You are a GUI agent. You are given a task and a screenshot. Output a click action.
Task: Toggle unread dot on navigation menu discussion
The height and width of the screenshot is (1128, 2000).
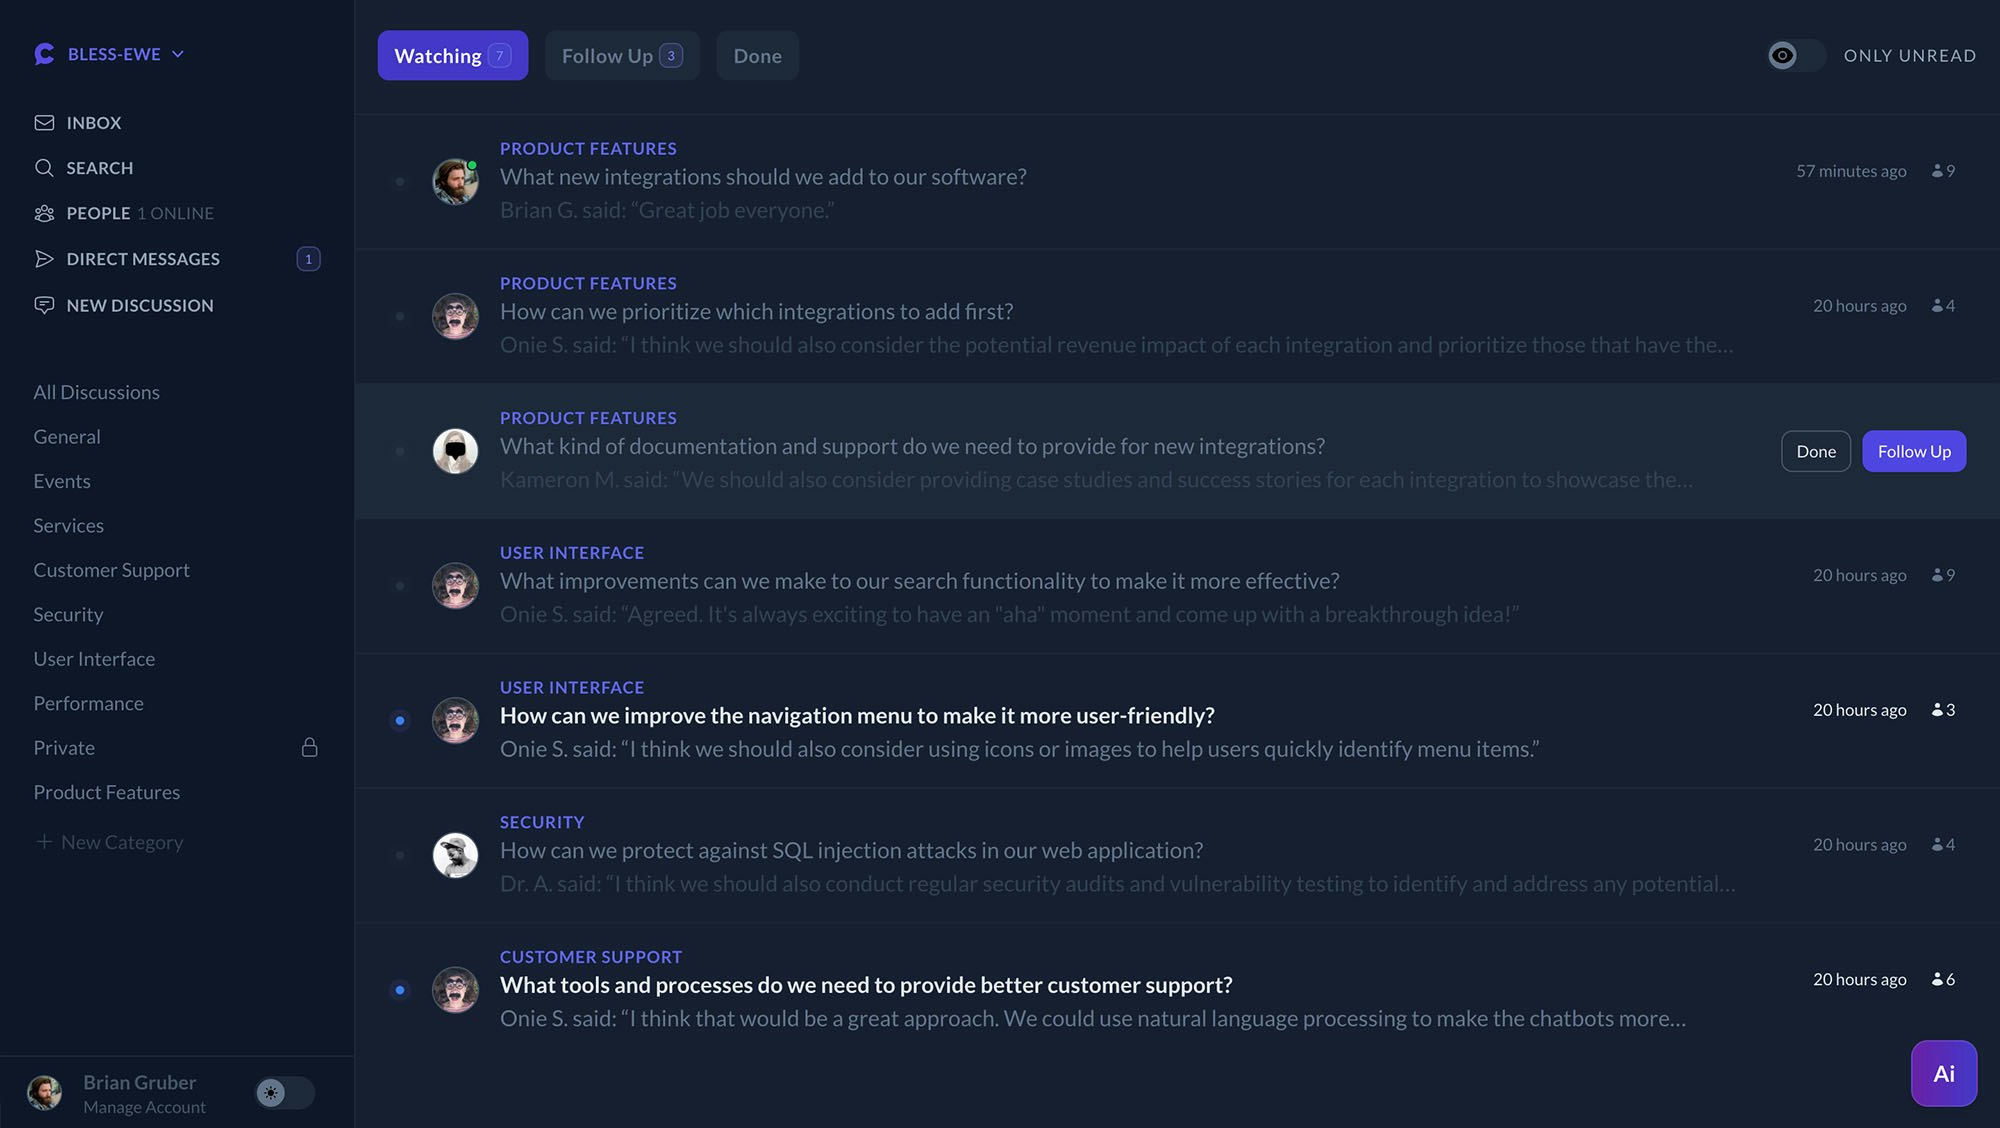pyautogui.click(x=400, y=720)
